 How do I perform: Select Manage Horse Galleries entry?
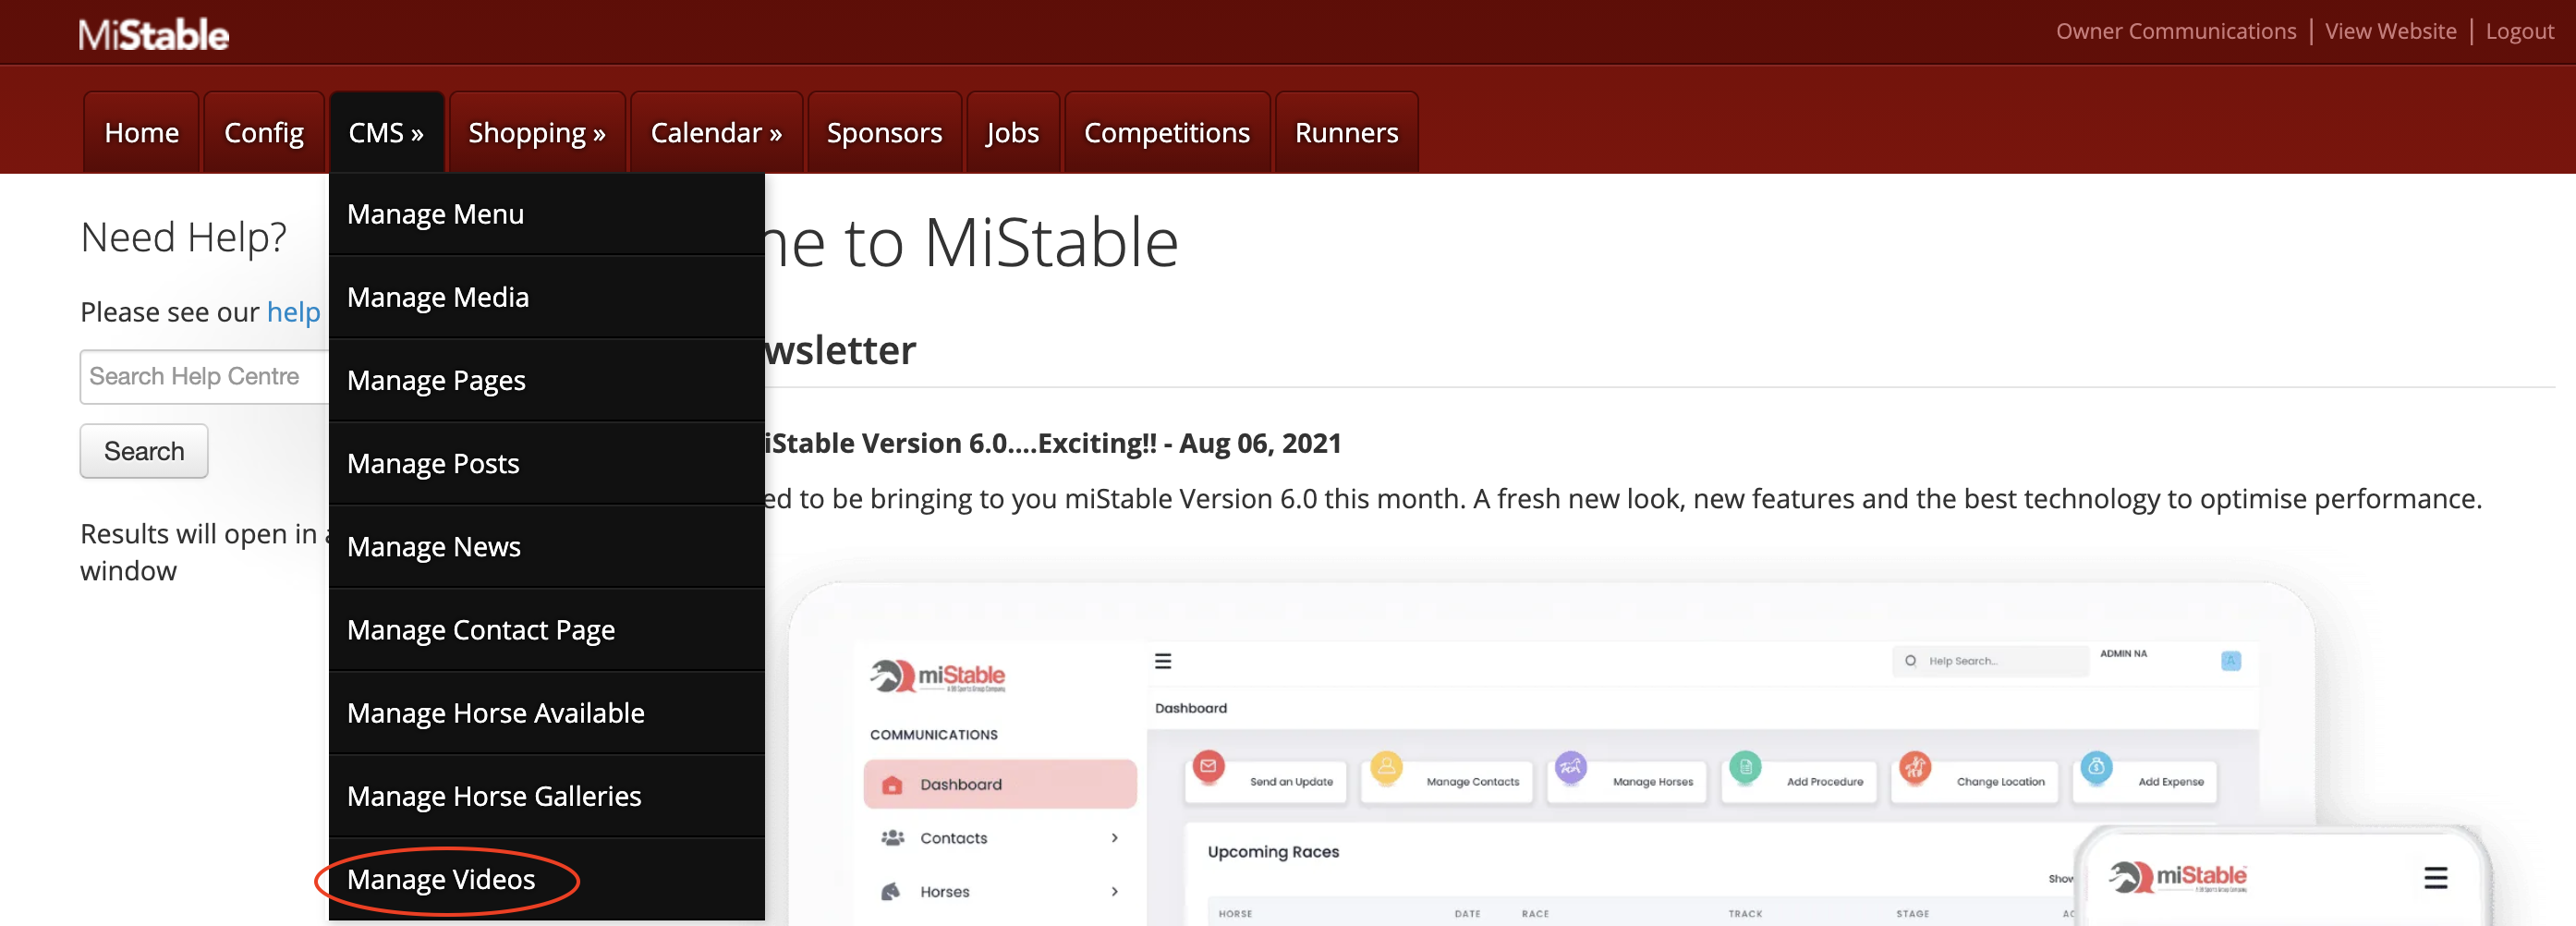(493, 796)
